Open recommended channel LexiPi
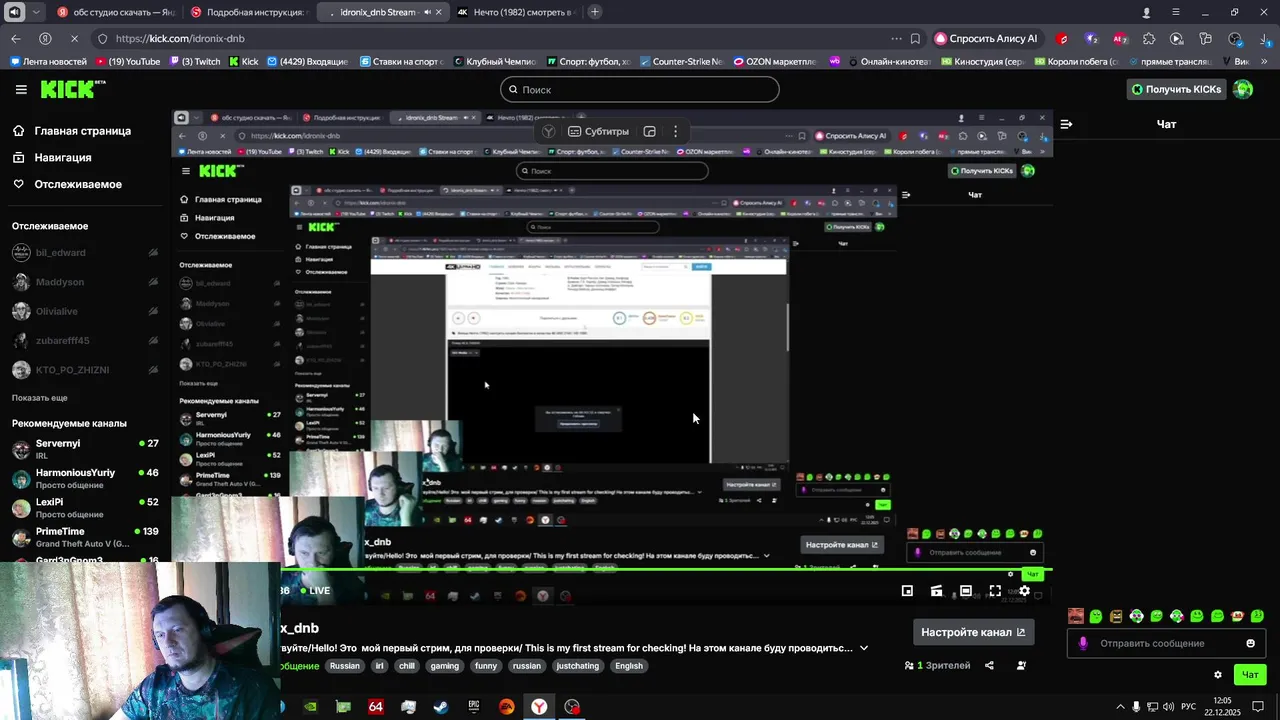The height and width of the screenshot is (720, 1280). pos(85,508)
